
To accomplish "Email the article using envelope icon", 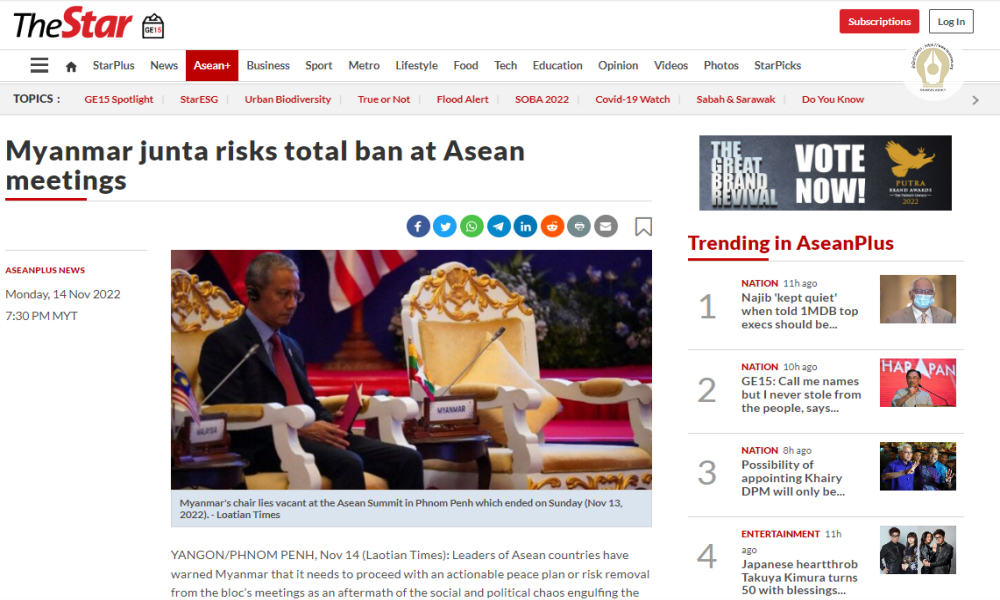I will [x=606, y=226].
